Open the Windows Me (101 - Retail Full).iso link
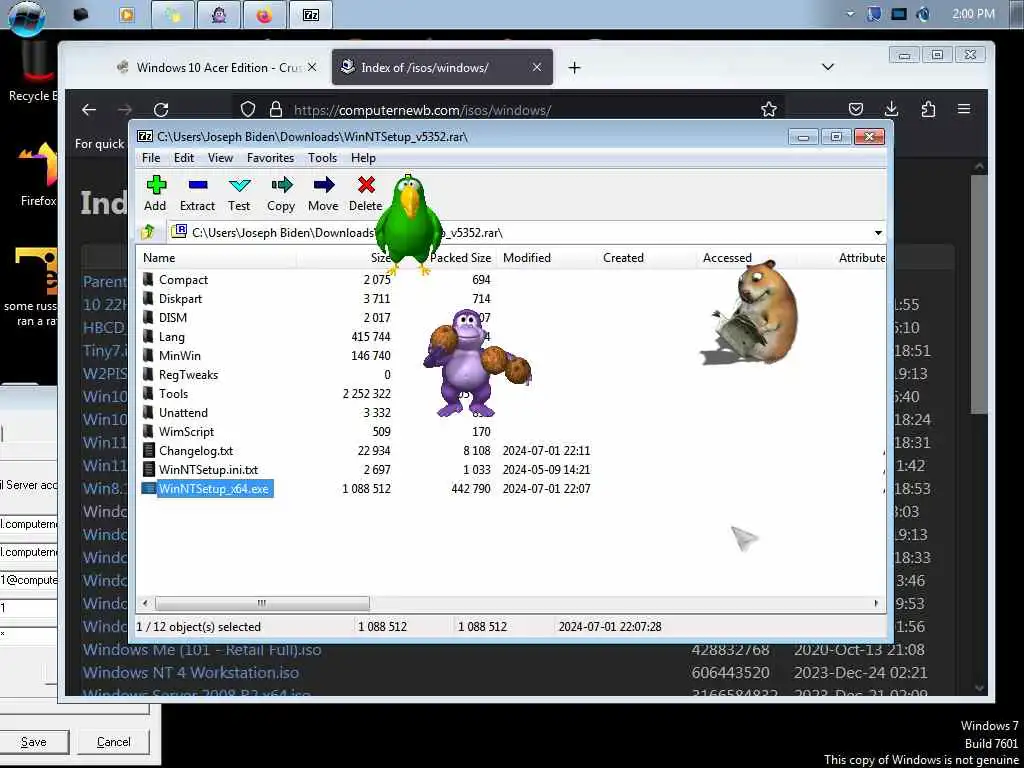This screenshot has height=768, width=1024. (202, 650)
